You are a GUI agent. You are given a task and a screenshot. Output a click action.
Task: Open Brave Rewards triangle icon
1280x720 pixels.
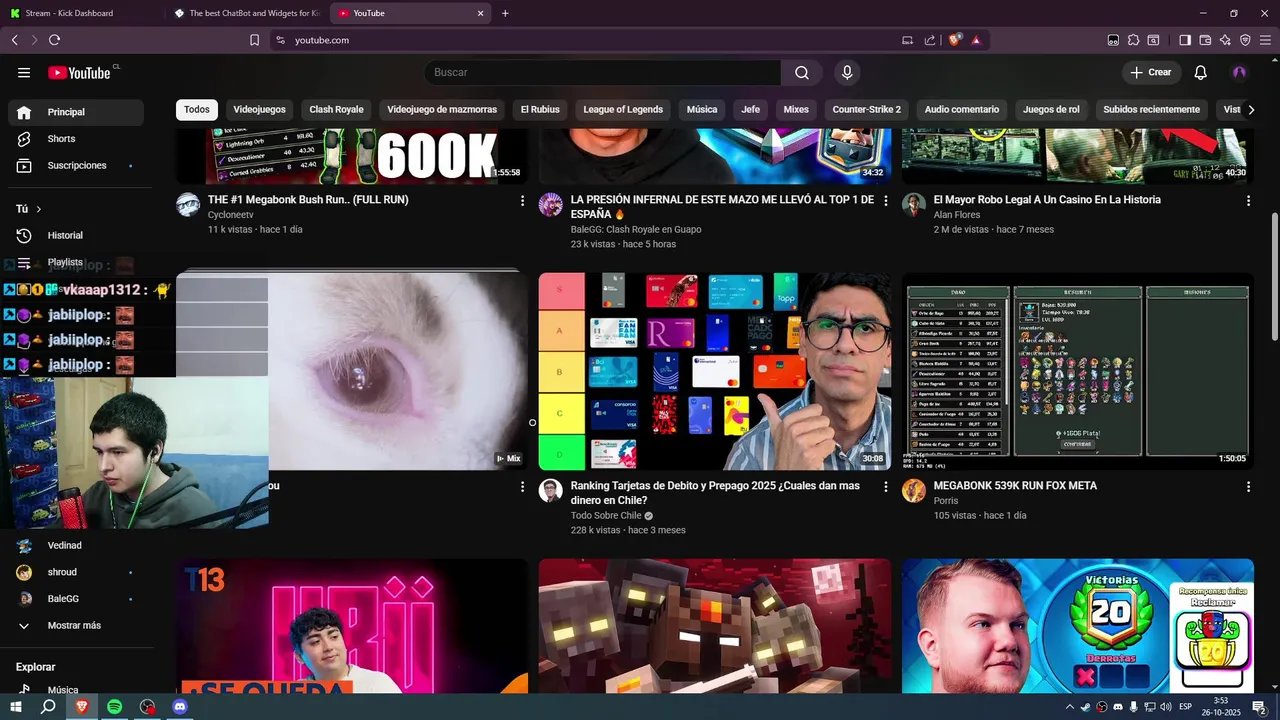(x=976, y=40)
